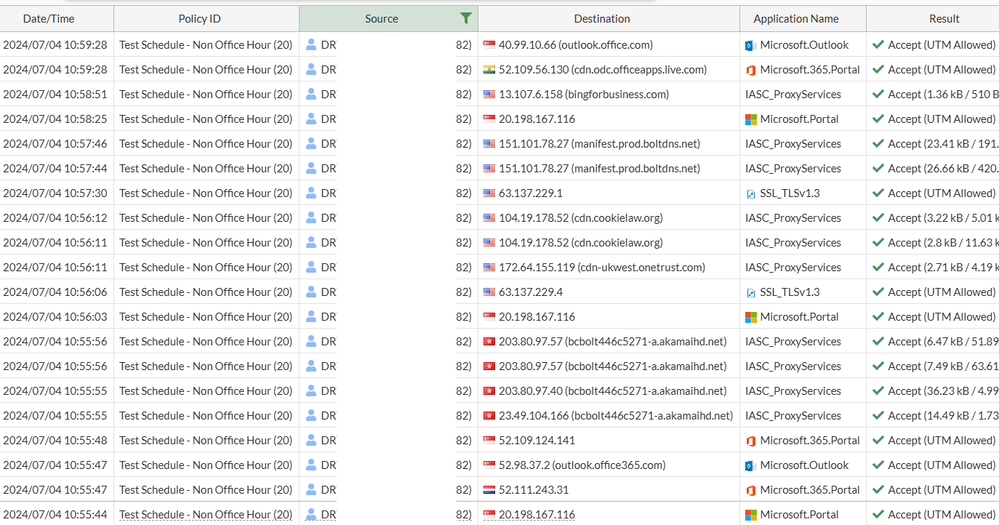Click the Policy ID cell in 10:58:51 row
This screenshot has width=999, height=525.
tap(206, 94)
